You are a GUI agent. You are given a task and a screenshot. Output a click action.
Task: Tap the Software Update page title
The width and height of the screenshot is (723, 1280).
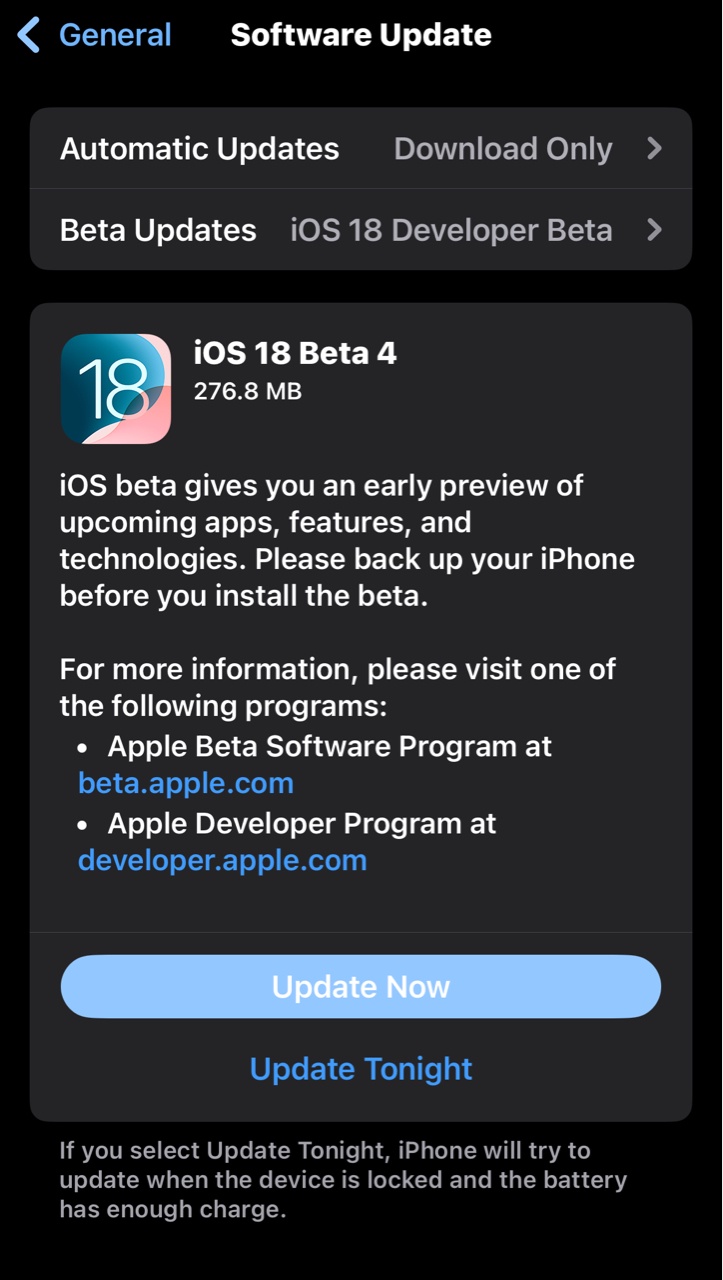pyautogui.click(x=361, y=36)
